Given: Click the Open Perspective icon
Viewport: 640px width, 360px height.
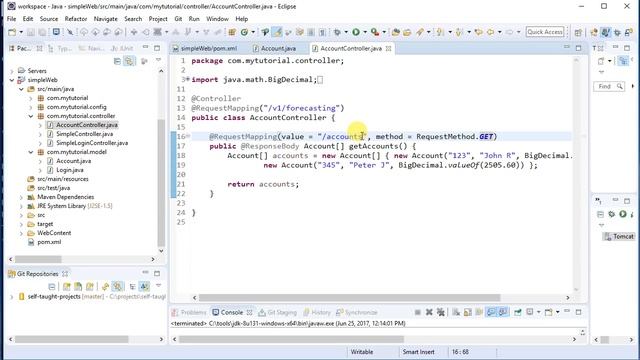Looking at the screenshot, I should click(578, 32).
